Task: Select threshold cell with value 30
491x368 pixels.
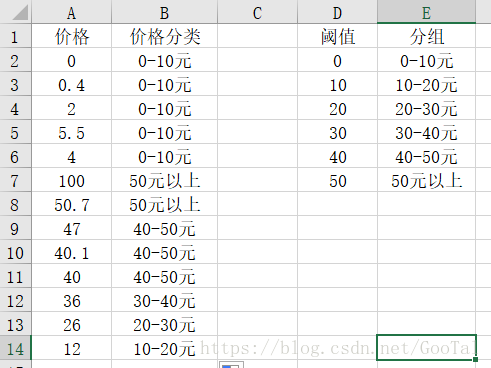Action: [x=337, y=132]
